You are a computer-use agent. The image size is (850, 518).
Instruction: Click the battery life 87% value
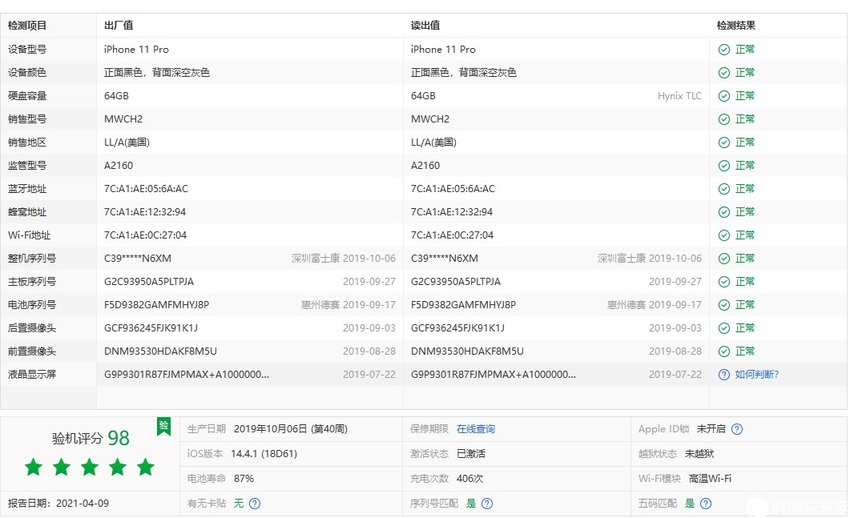click(x=244, y=478)
